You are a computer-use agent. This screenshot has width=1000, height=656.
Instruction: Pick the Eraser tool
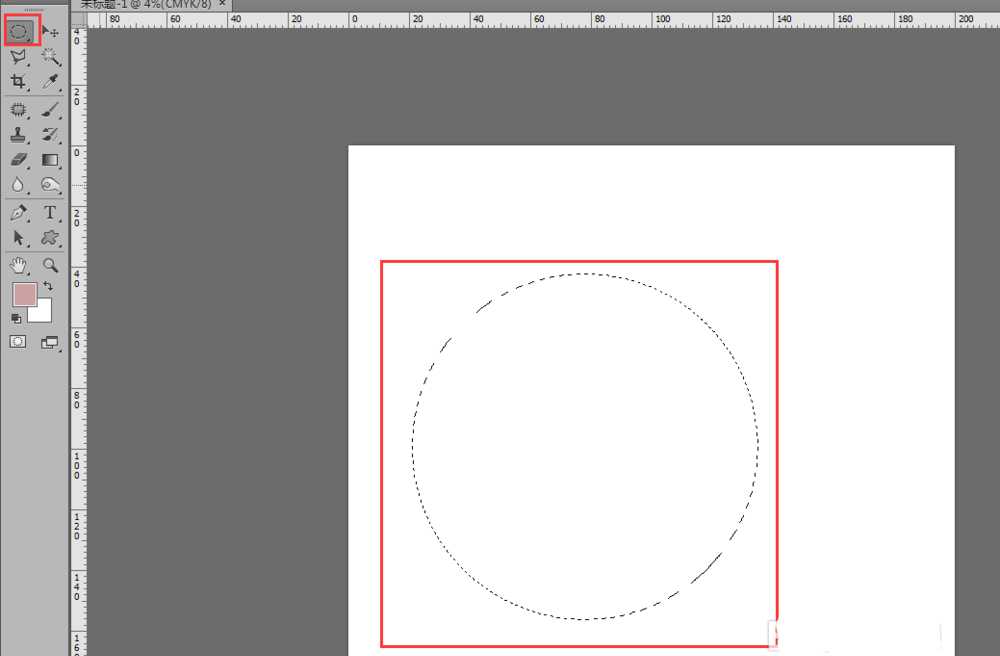(x=18, y=160)
